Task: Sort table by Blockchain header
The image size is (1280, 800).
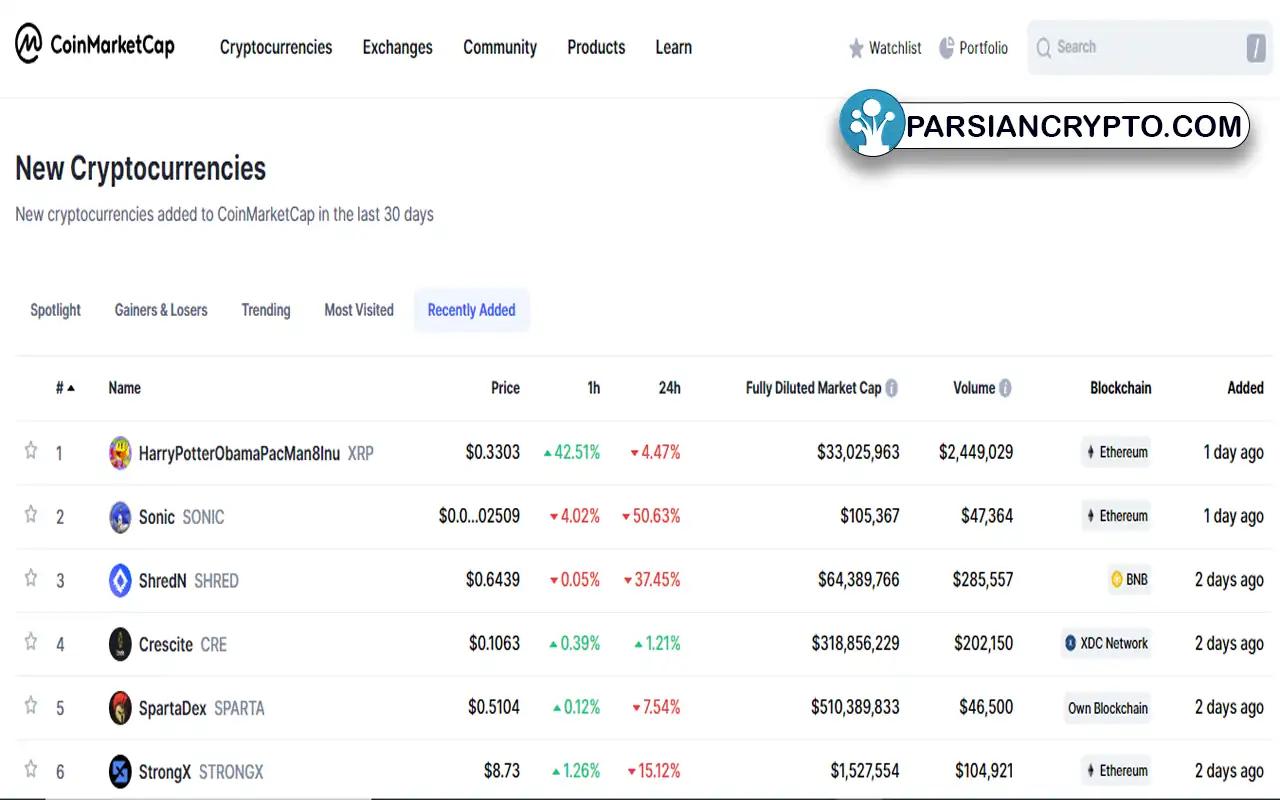Action: [1120, 388]
